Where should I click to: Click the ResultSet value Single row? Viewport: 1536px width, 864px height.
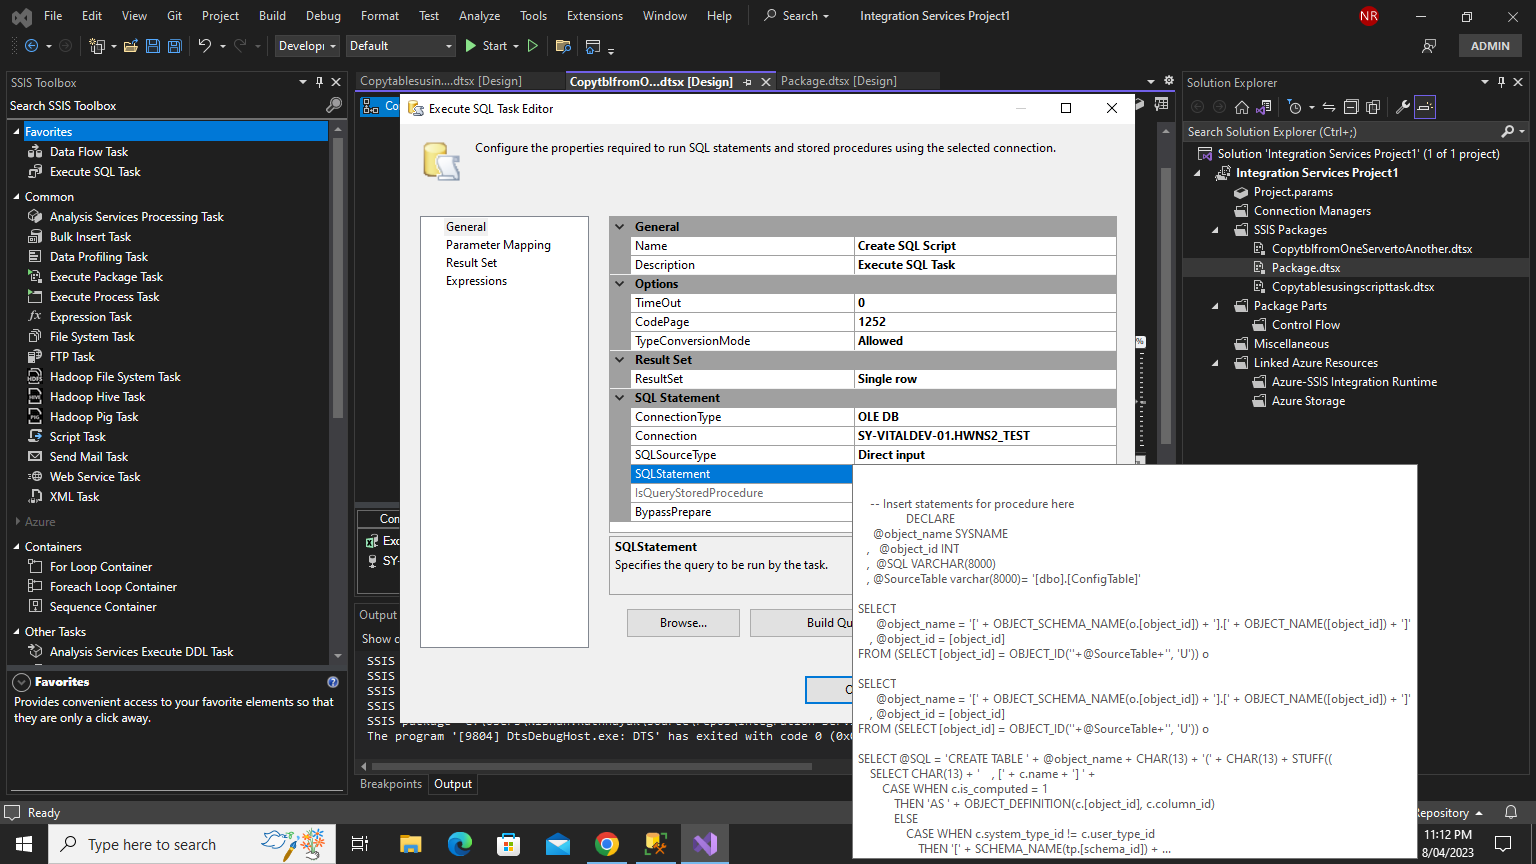coord(985,379)
